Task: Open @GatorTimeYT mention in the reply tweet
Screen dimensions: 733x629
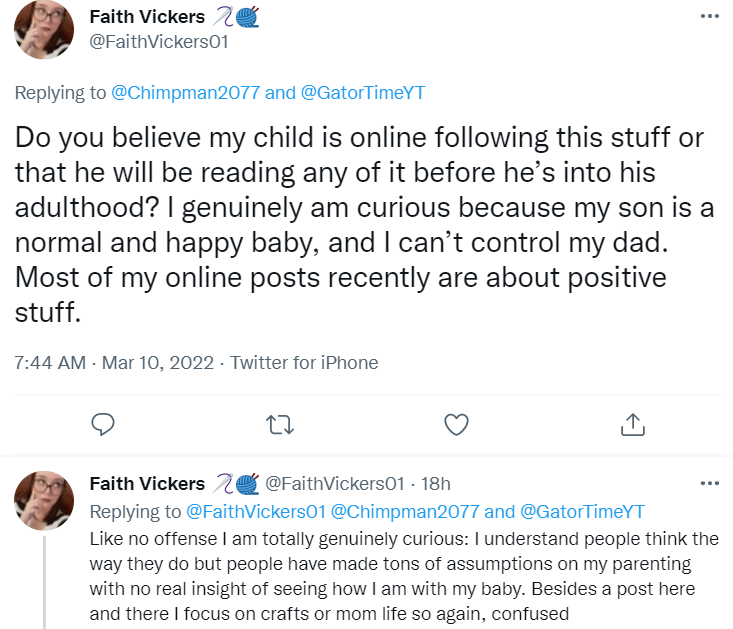Action: [582, 511]
